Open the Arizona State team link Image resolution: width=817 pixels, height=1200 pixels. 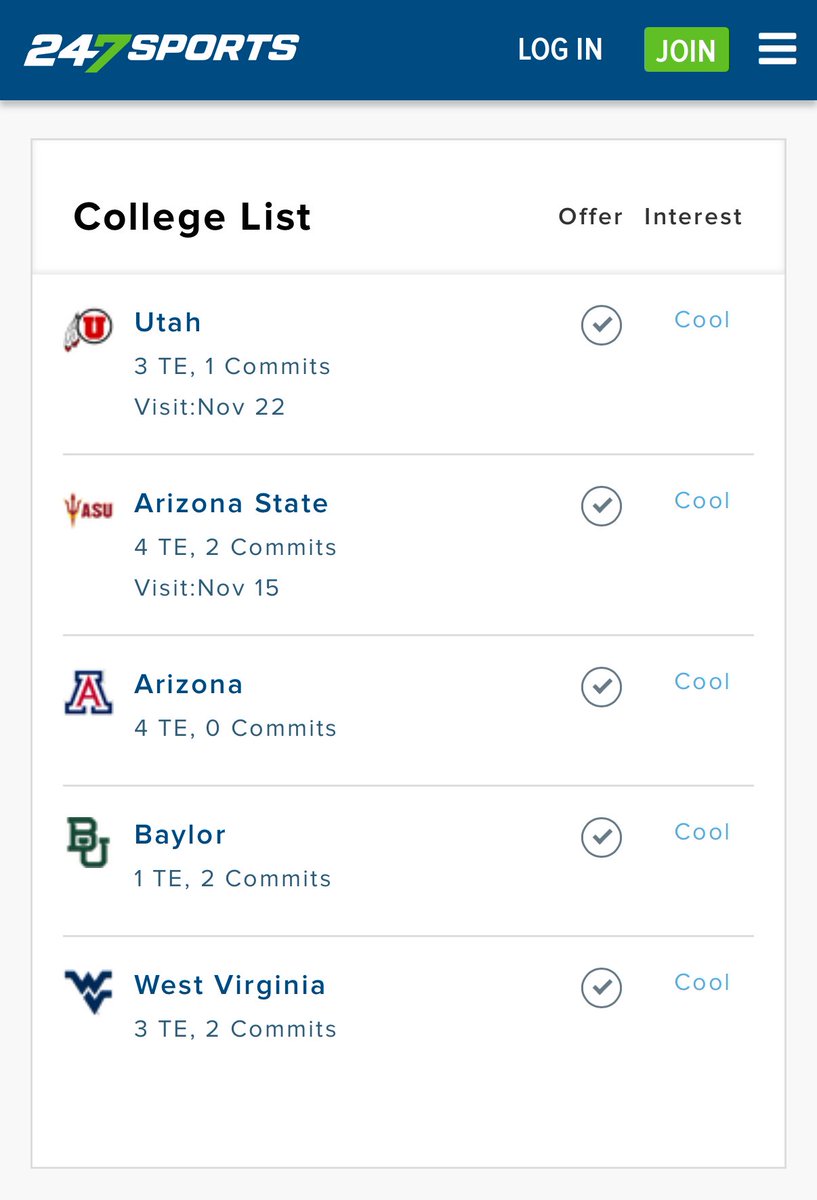pyautogui.click(x=231, y=503)
